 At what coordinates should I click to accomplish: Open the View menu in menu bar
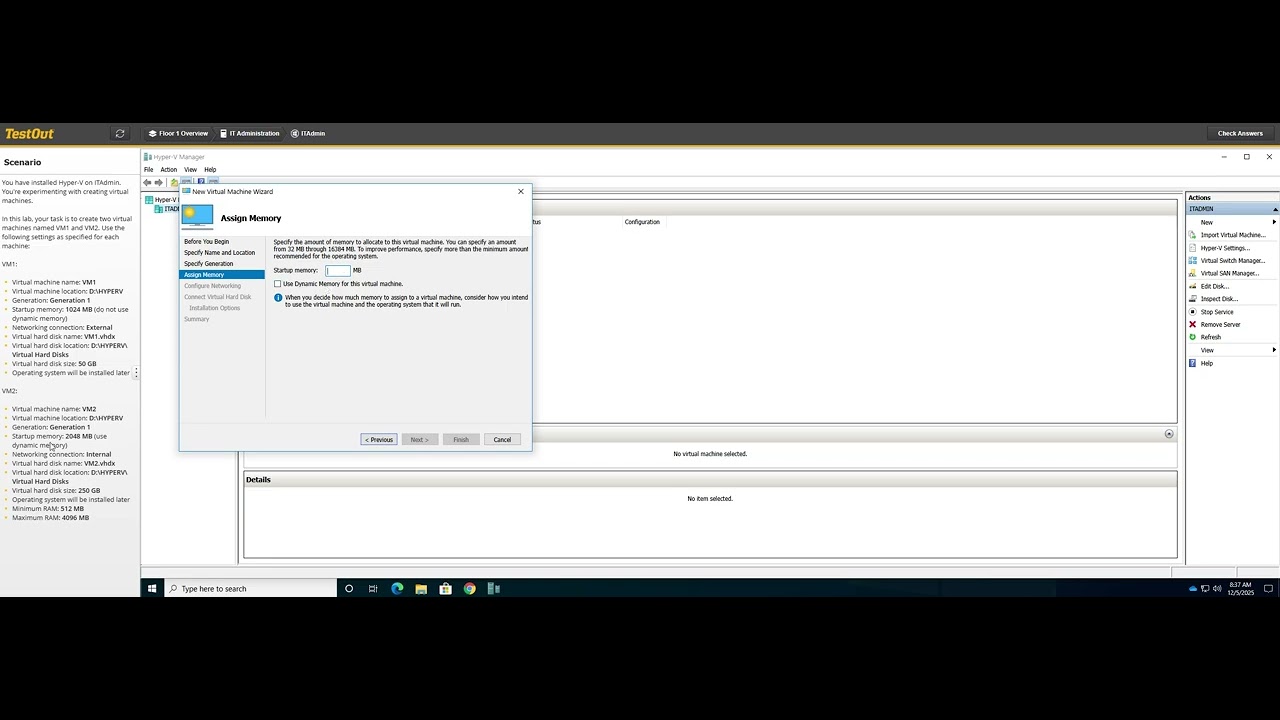(190, 170)
